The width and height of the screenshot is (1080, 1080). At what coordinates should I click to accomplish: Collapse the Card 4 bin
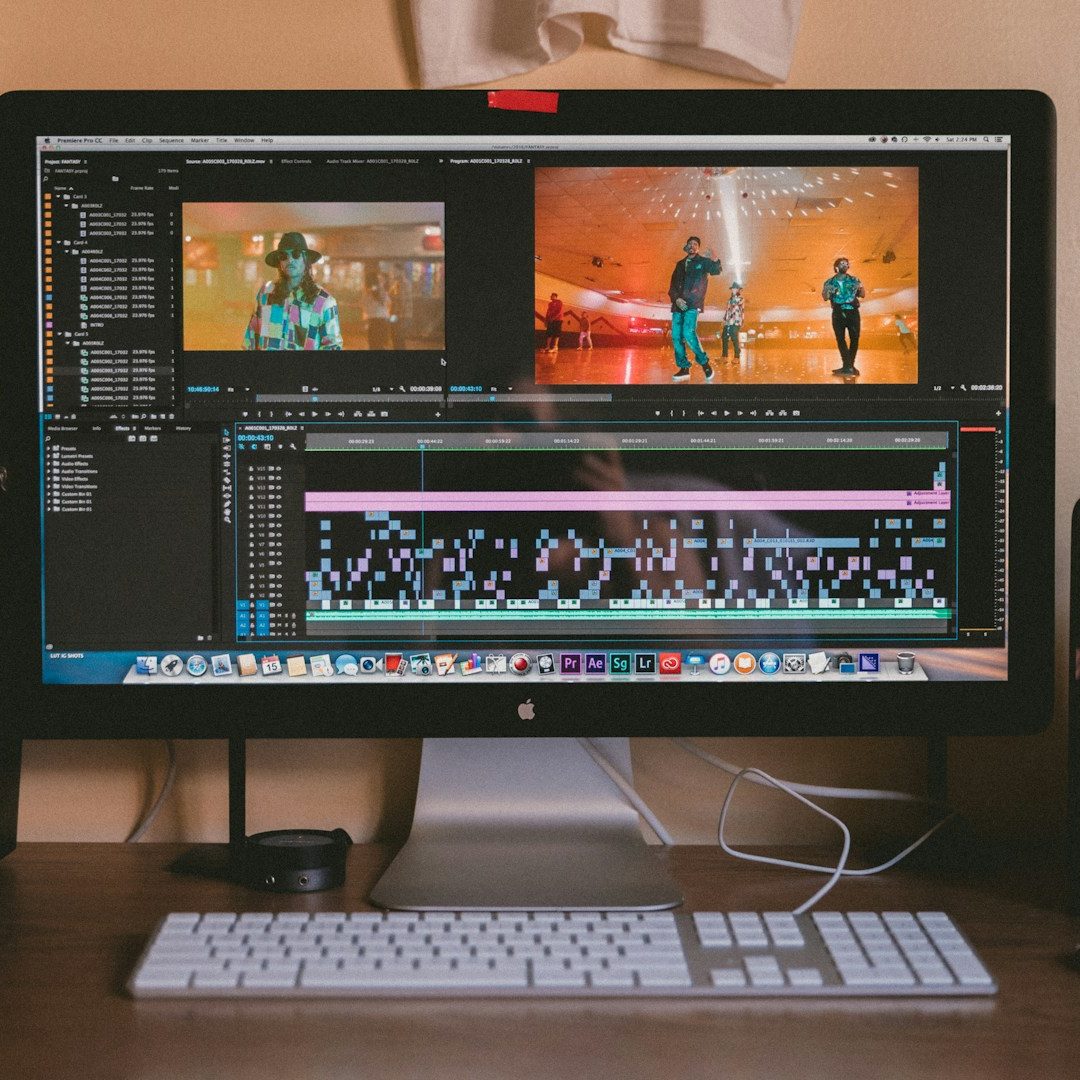[x=58, y=242]
